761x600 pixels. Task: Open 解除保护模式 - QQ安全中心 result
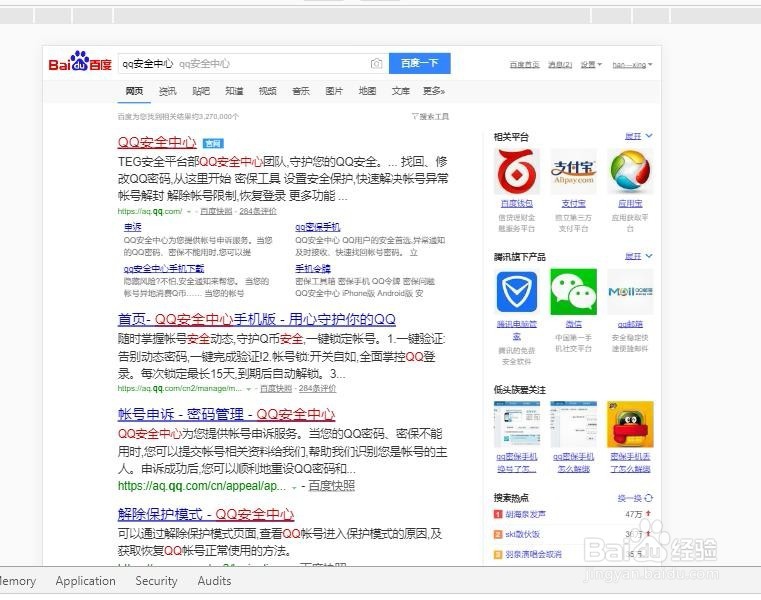206,514
